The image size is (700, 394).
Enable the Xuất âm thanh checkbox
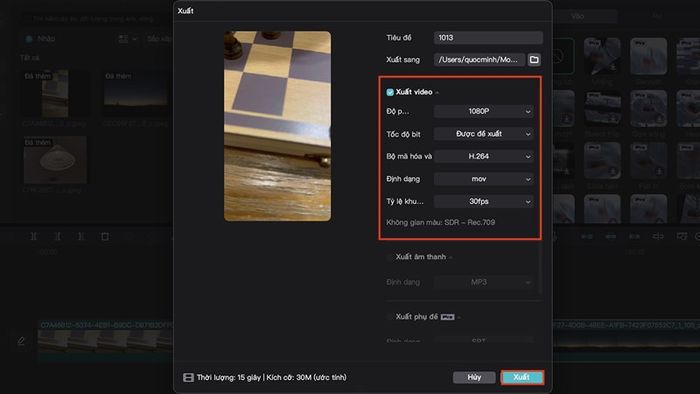click(x=390, y=257)
